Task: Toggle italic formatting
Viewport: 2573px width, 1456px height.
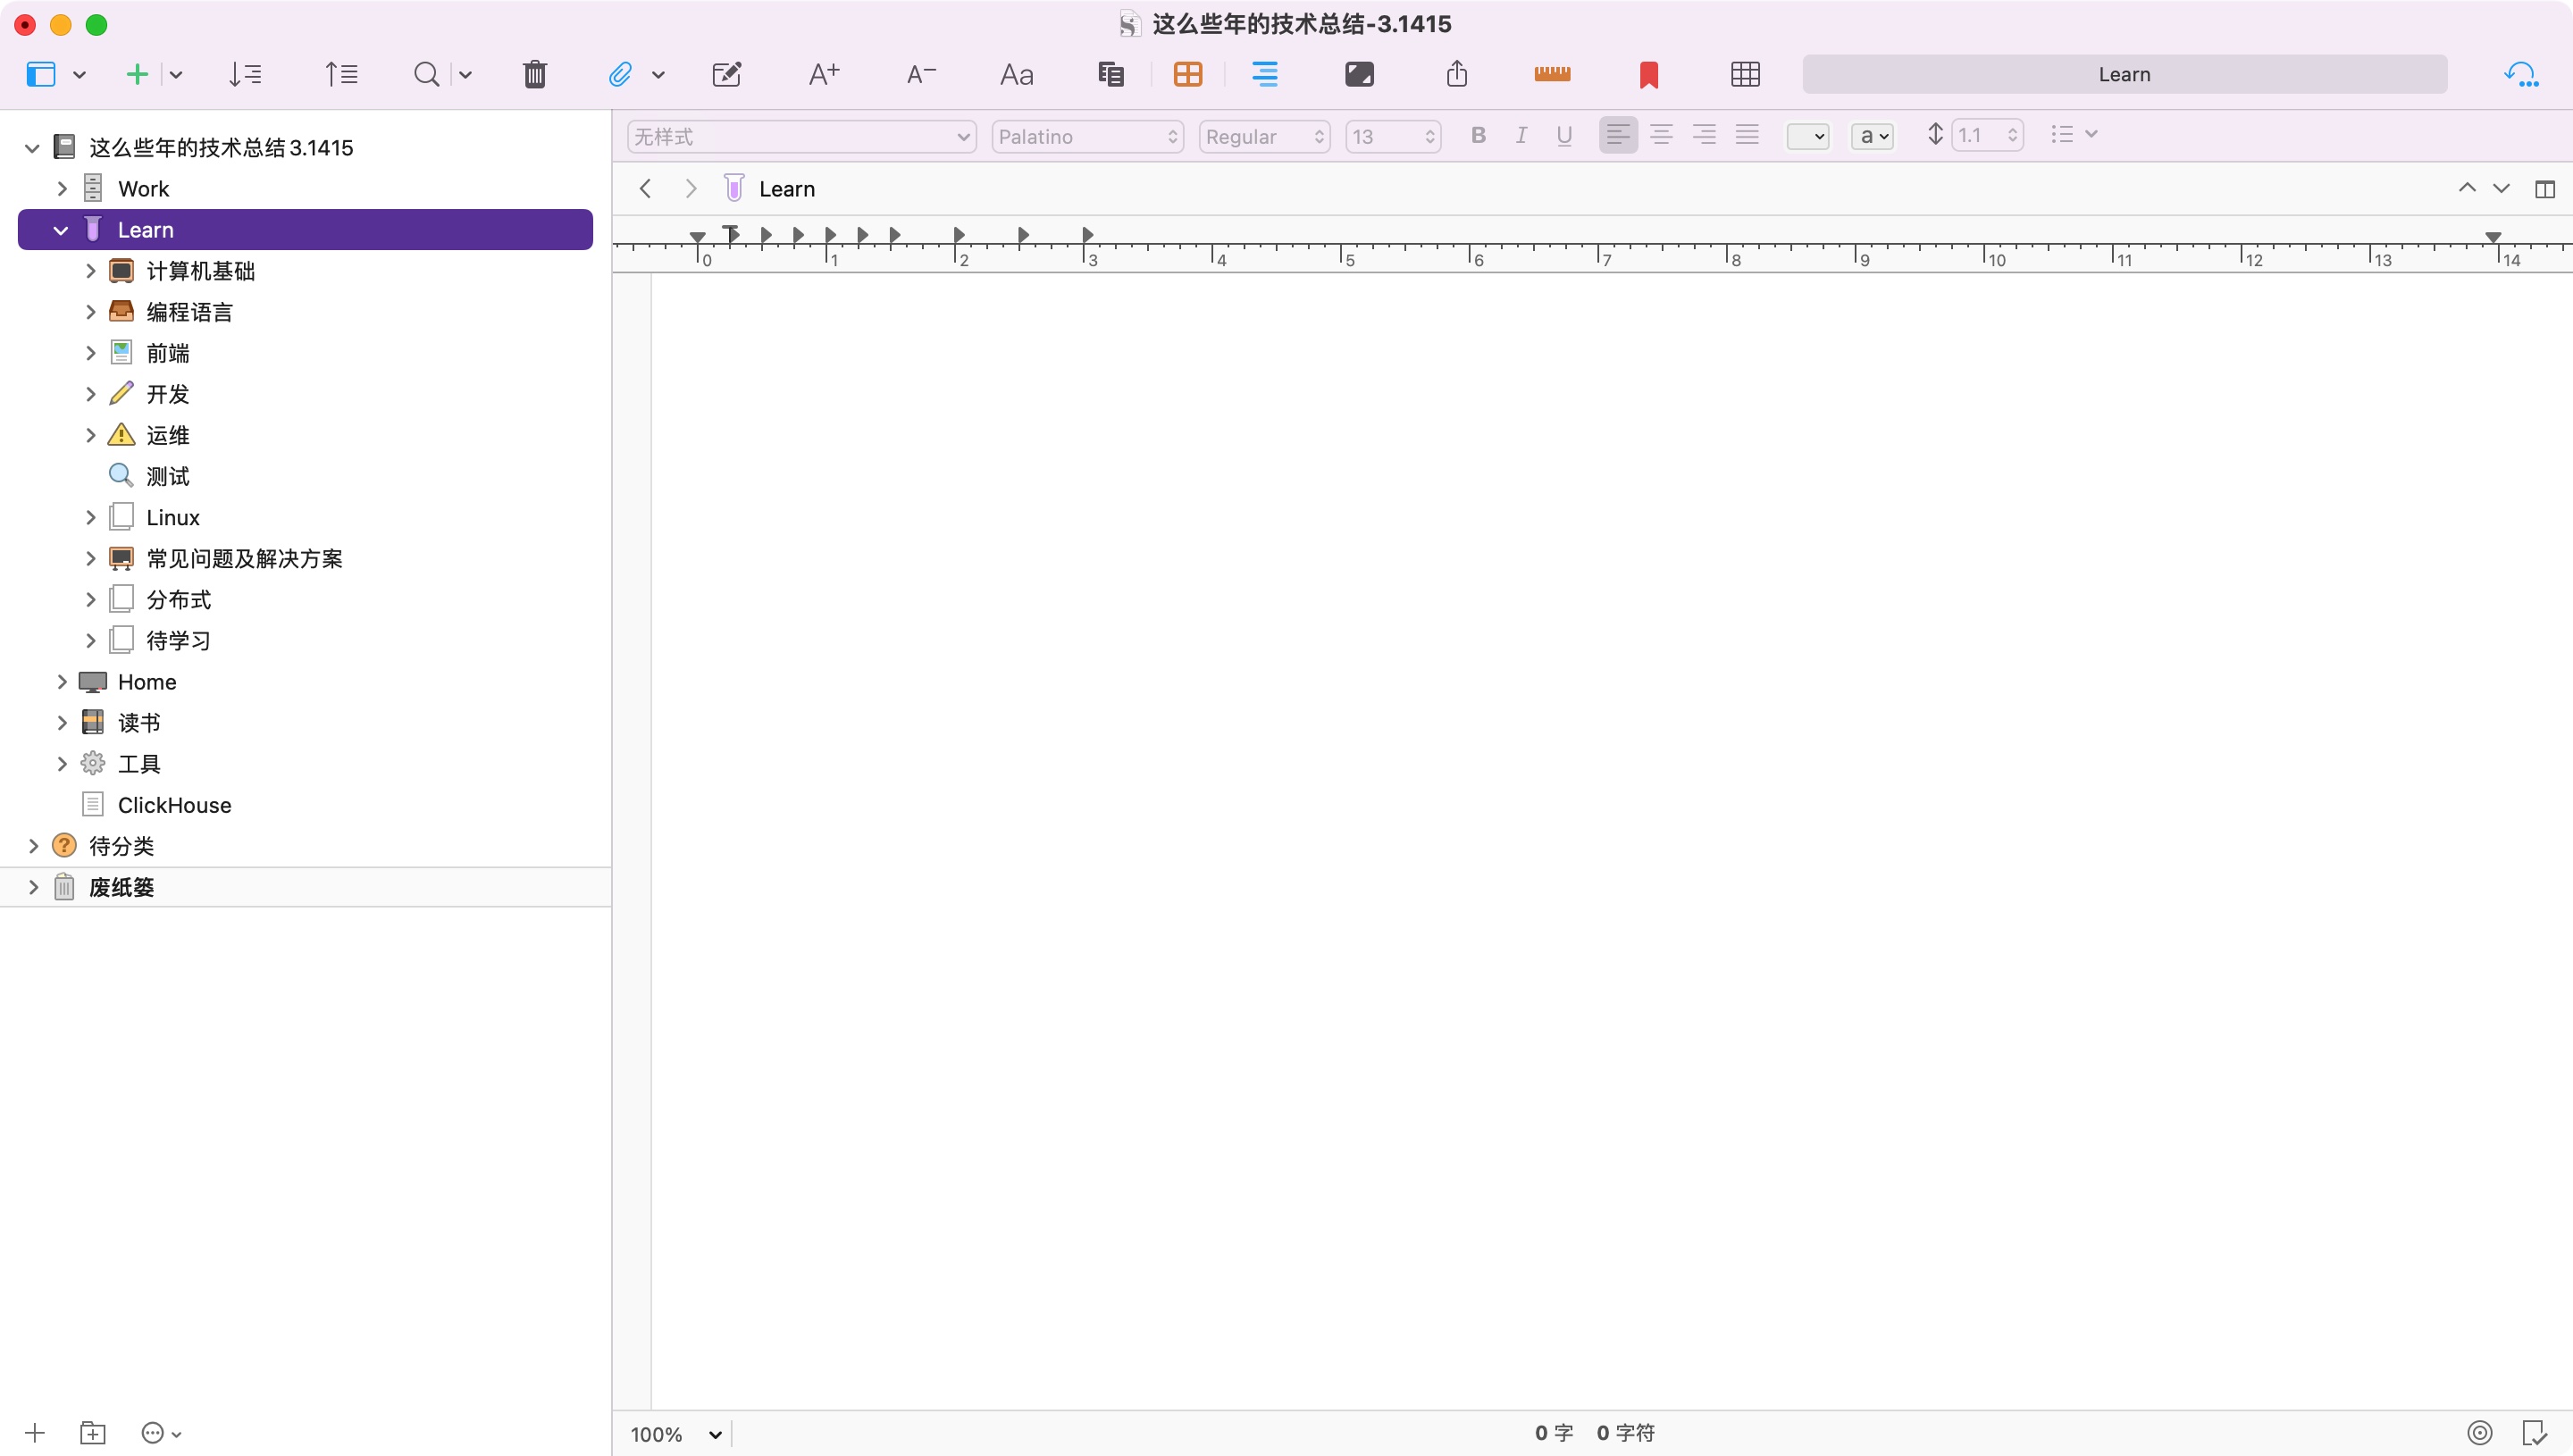Action: (x=1521, y=135)
